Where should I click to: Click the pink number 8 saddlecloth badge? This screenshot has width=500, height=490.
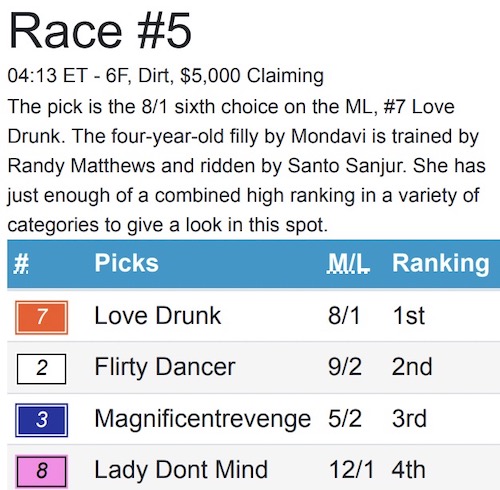(42, 471)
